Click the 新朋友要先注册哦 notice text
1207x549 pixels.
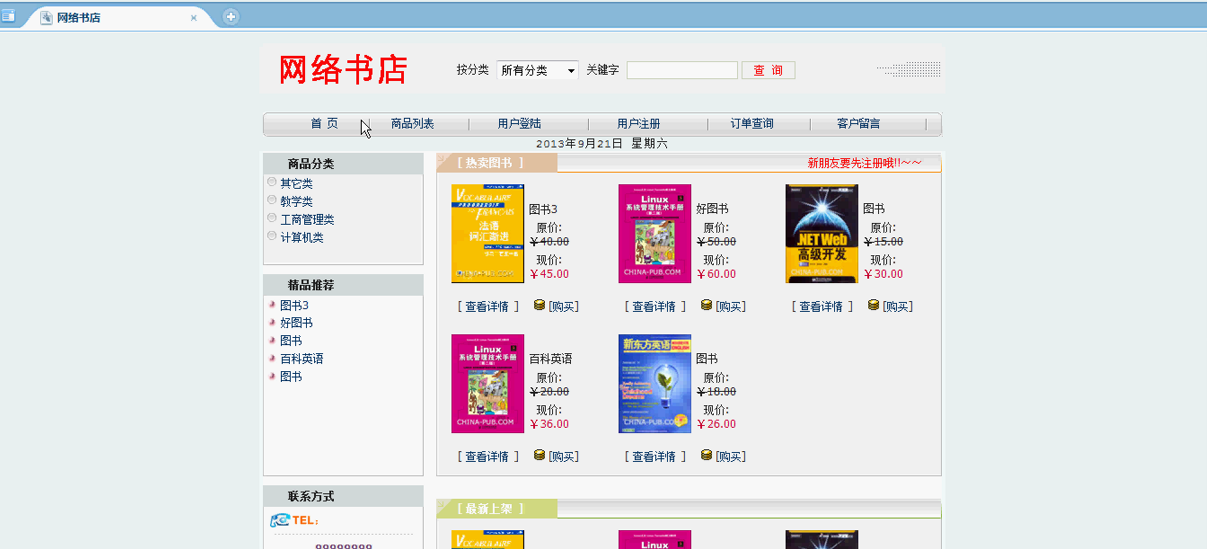point(864,163)
